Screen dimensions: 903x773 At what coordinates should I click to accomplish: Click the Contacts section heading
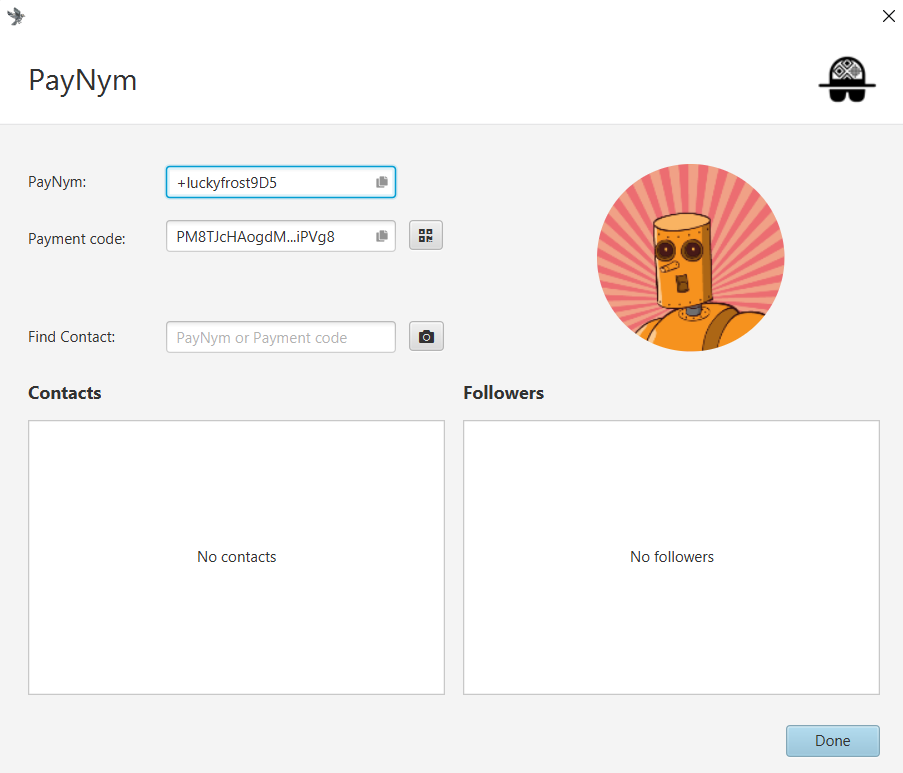65,393
